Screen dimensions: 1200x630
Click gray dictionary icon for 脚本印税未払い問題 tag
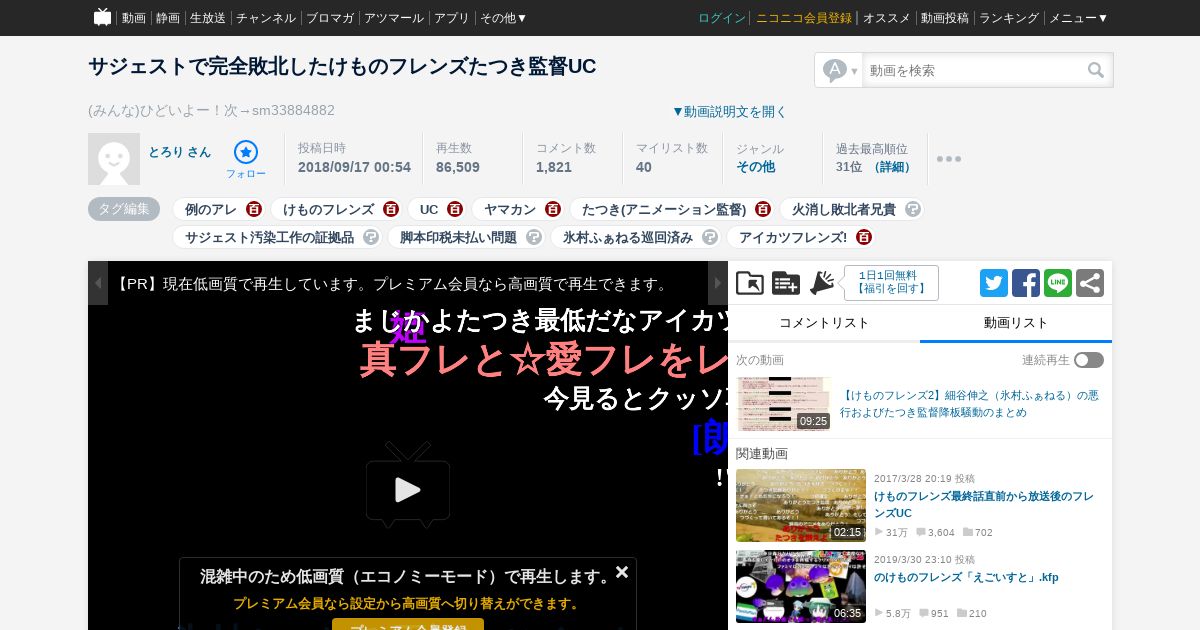(534, 237)
